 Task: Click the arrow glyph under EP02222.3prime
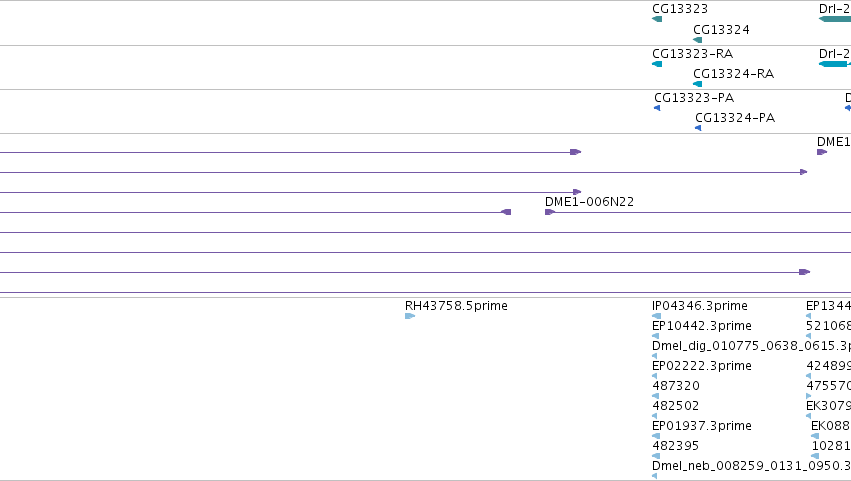point(654,376)
